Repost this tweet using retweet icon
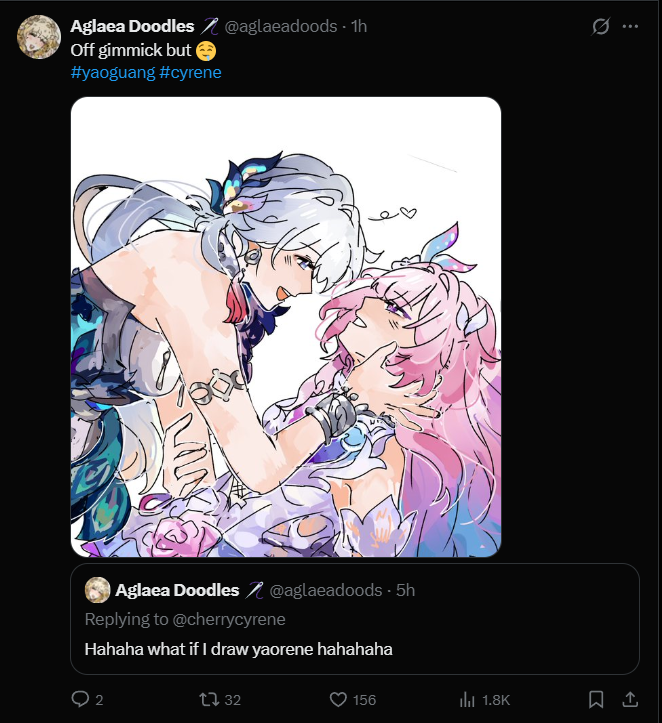The width and height of the screenshot is (662, 723). pos(209,699)
